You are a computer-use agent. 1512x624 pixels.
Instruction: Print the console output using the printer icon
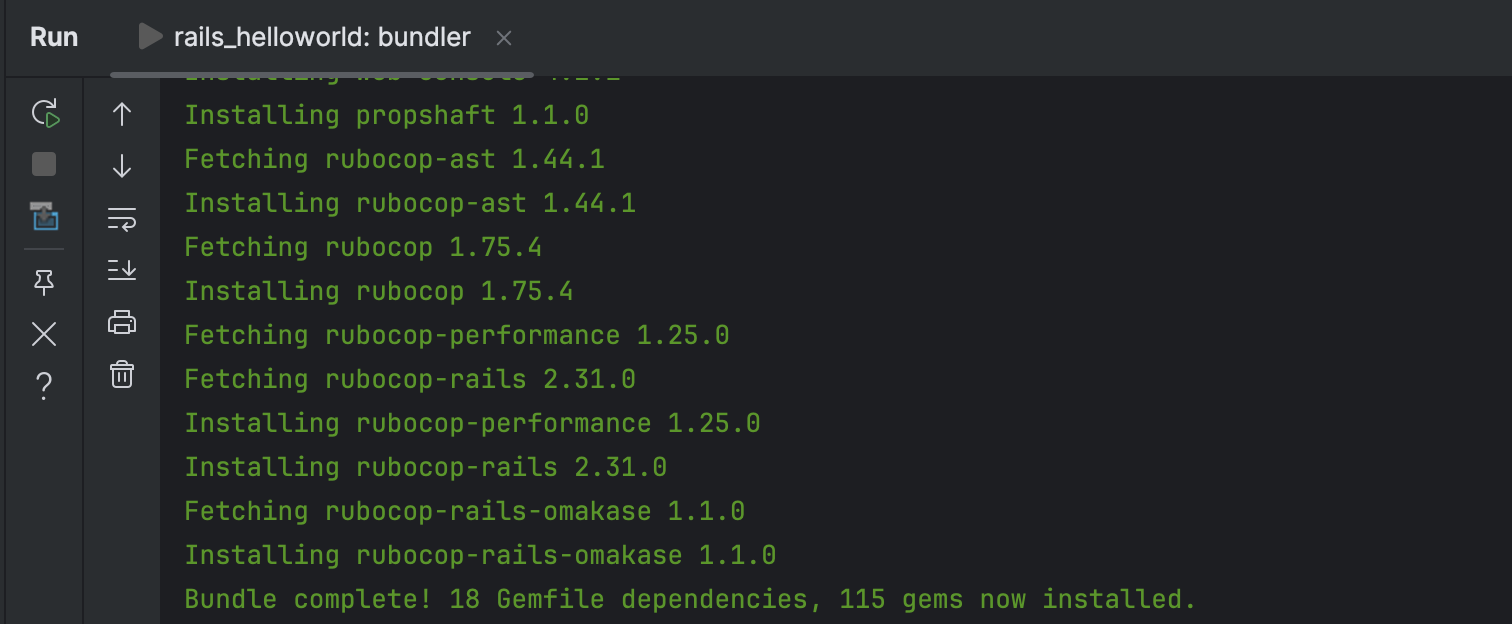tap(121, 322)
